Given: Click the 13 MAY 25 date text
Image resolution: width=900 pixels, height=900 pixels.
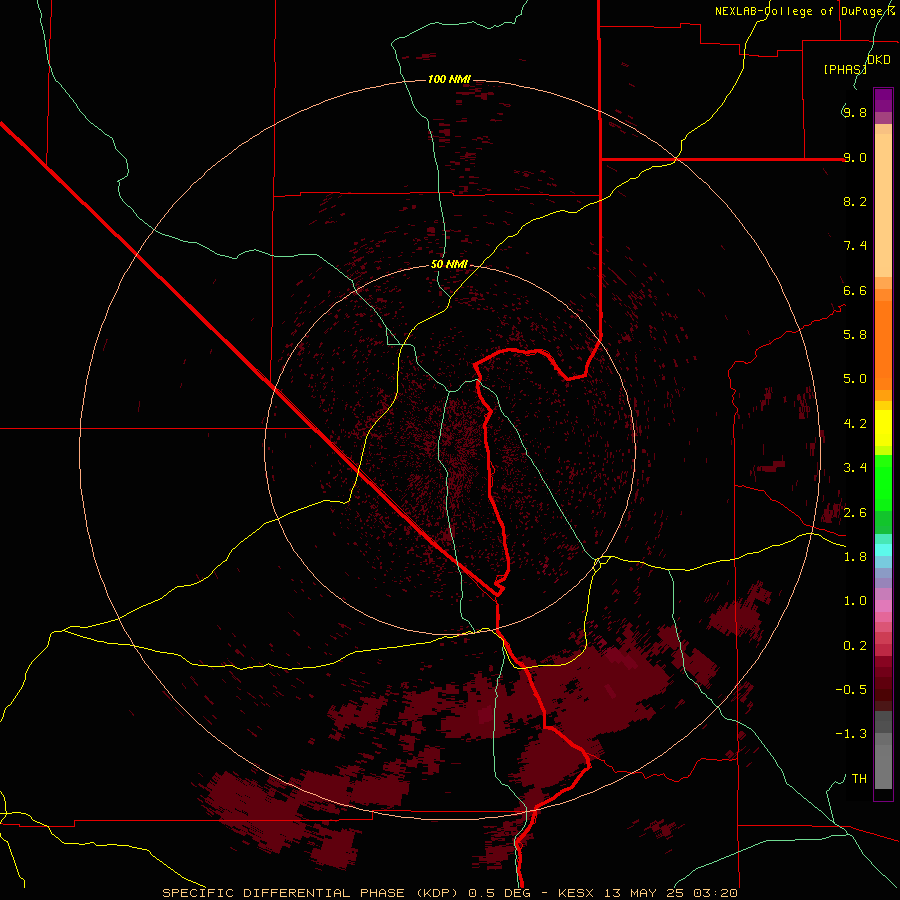Looking at the screenshot, I should pyautogui.click(x=643, y=893).
